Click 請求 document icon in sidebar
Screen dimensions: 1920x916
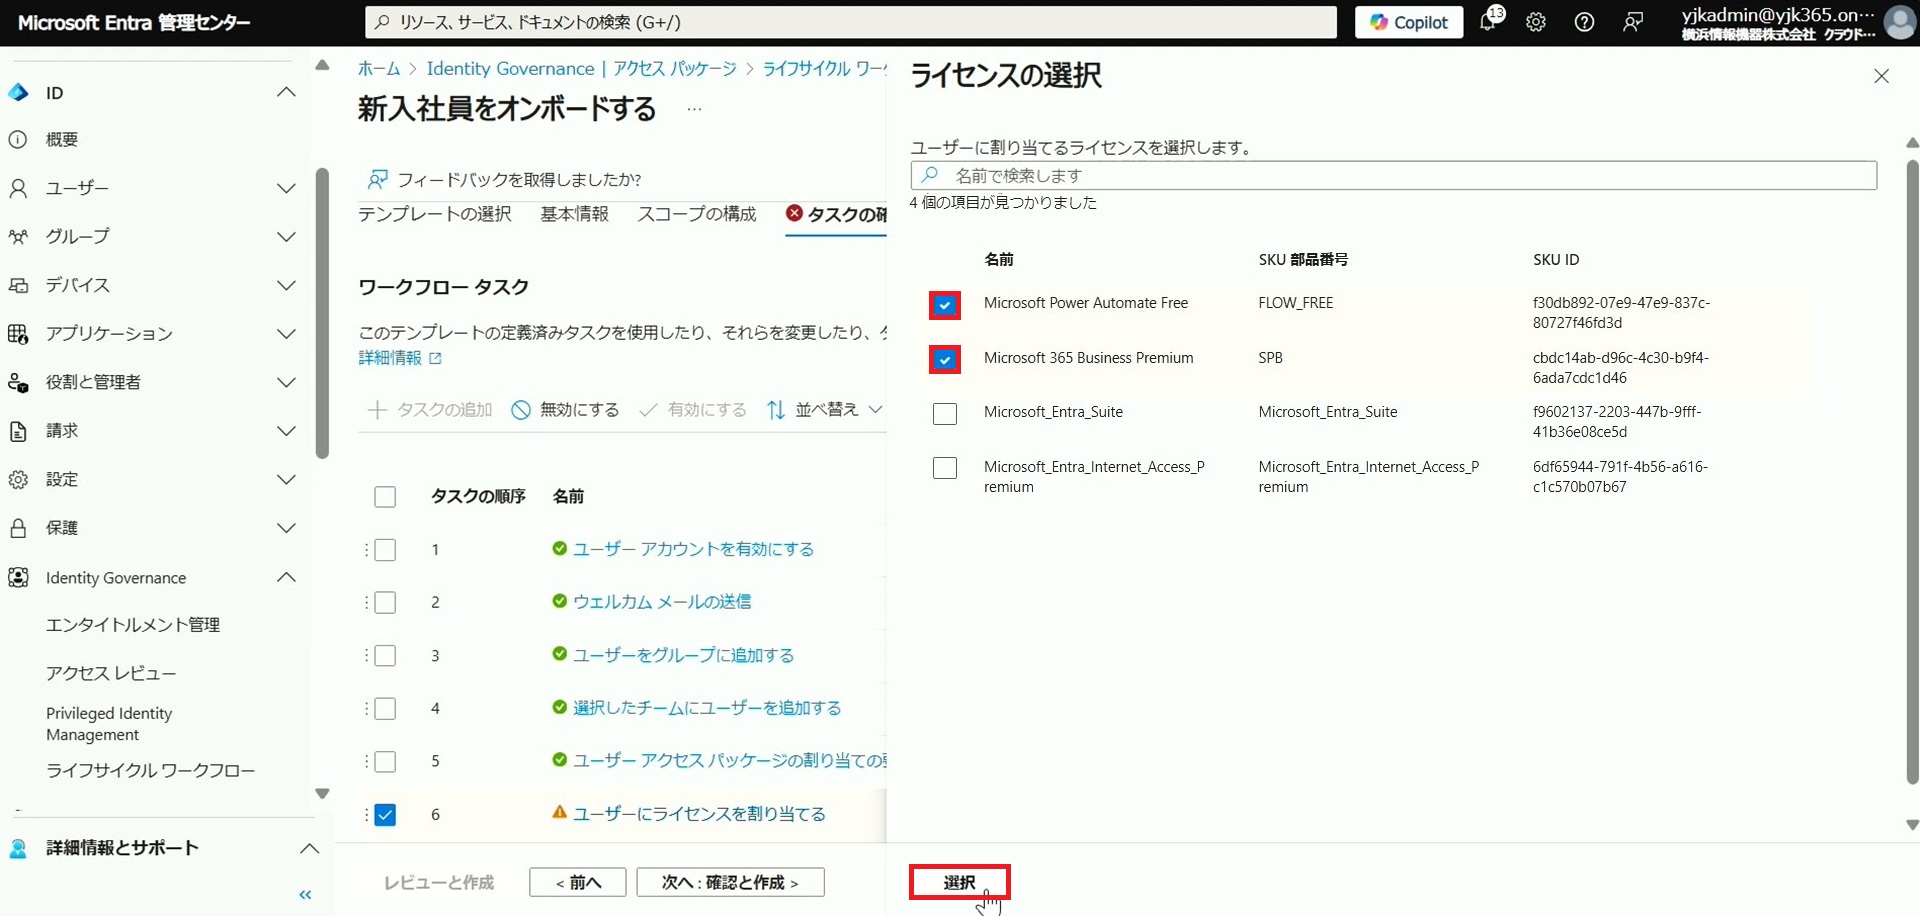(x=18, y=431)
